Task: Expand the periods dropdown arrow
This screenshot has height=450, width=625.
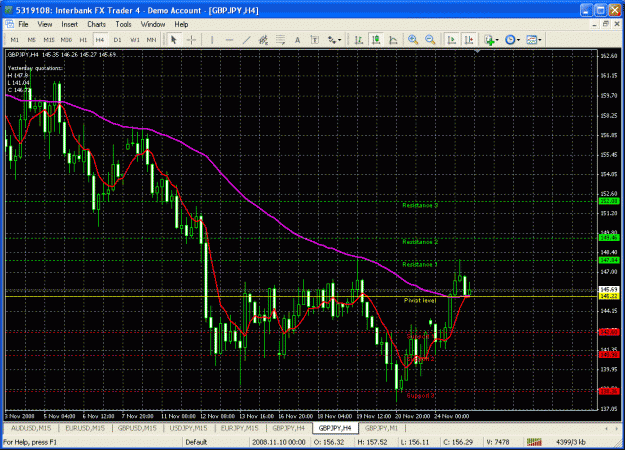Action: pos(518,40)
